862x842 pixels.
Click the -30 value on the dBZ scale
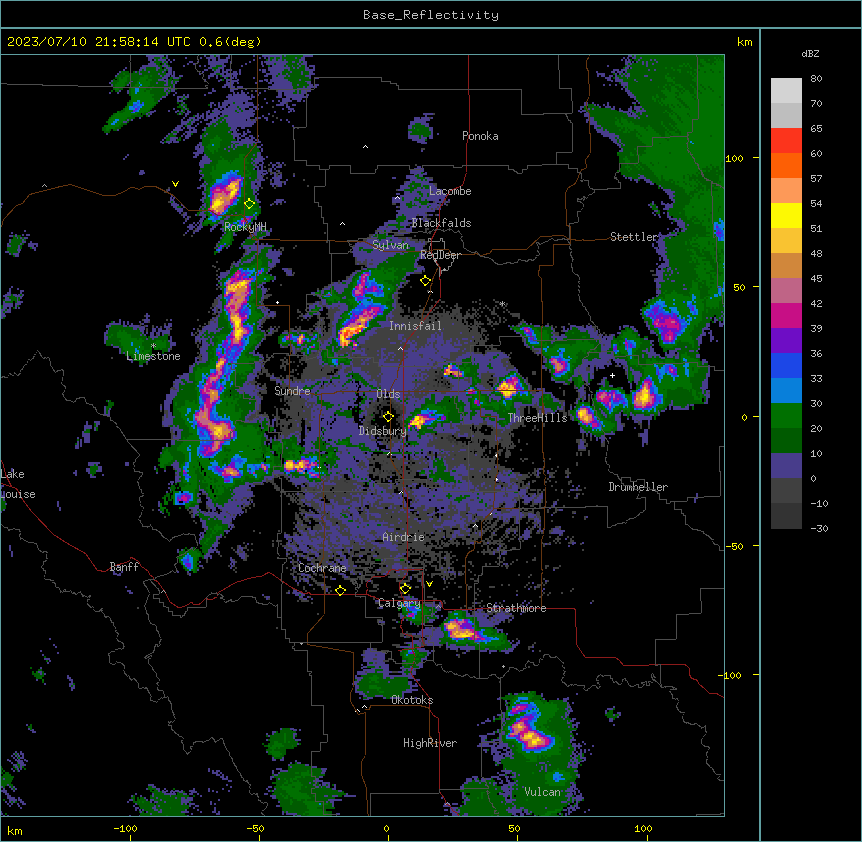819,529
